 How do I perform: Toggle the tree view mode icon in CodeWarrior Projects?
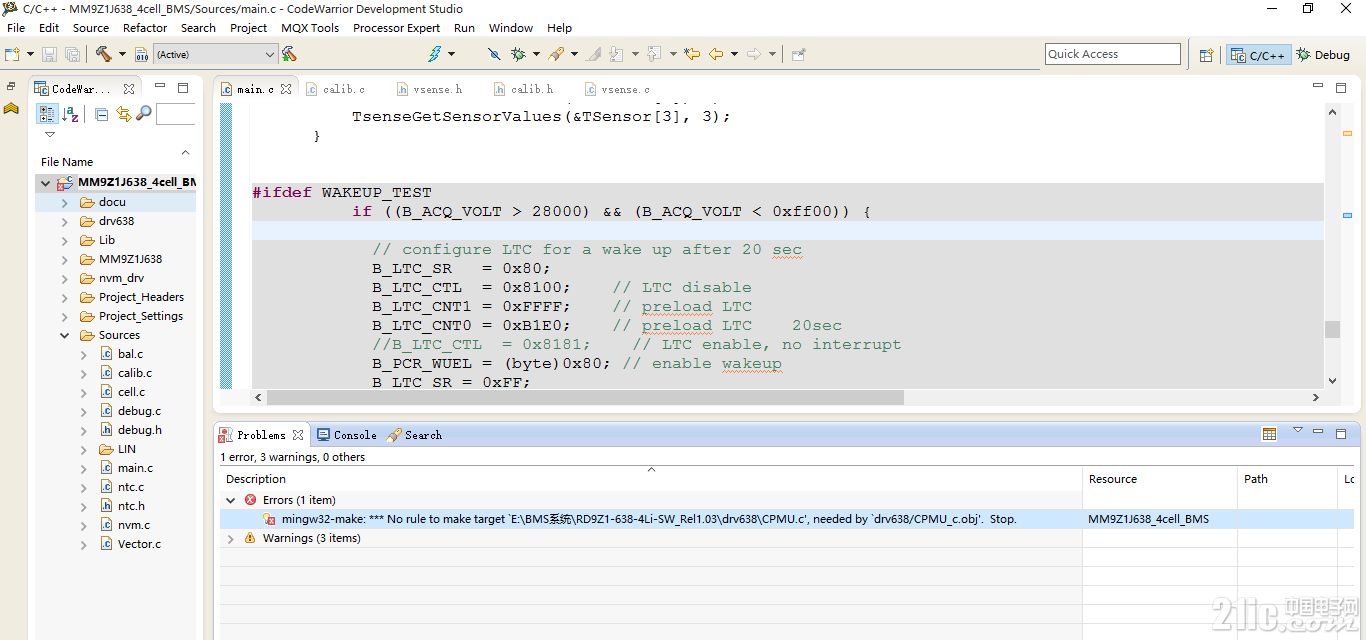click(46, 114)
